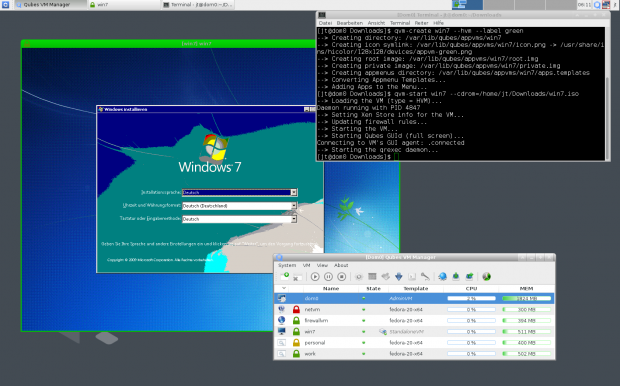This screenshot has width=620, height=386.
Task: Click the green lock icon of work row
Action: pyautogui.click(x=296, y=354)
